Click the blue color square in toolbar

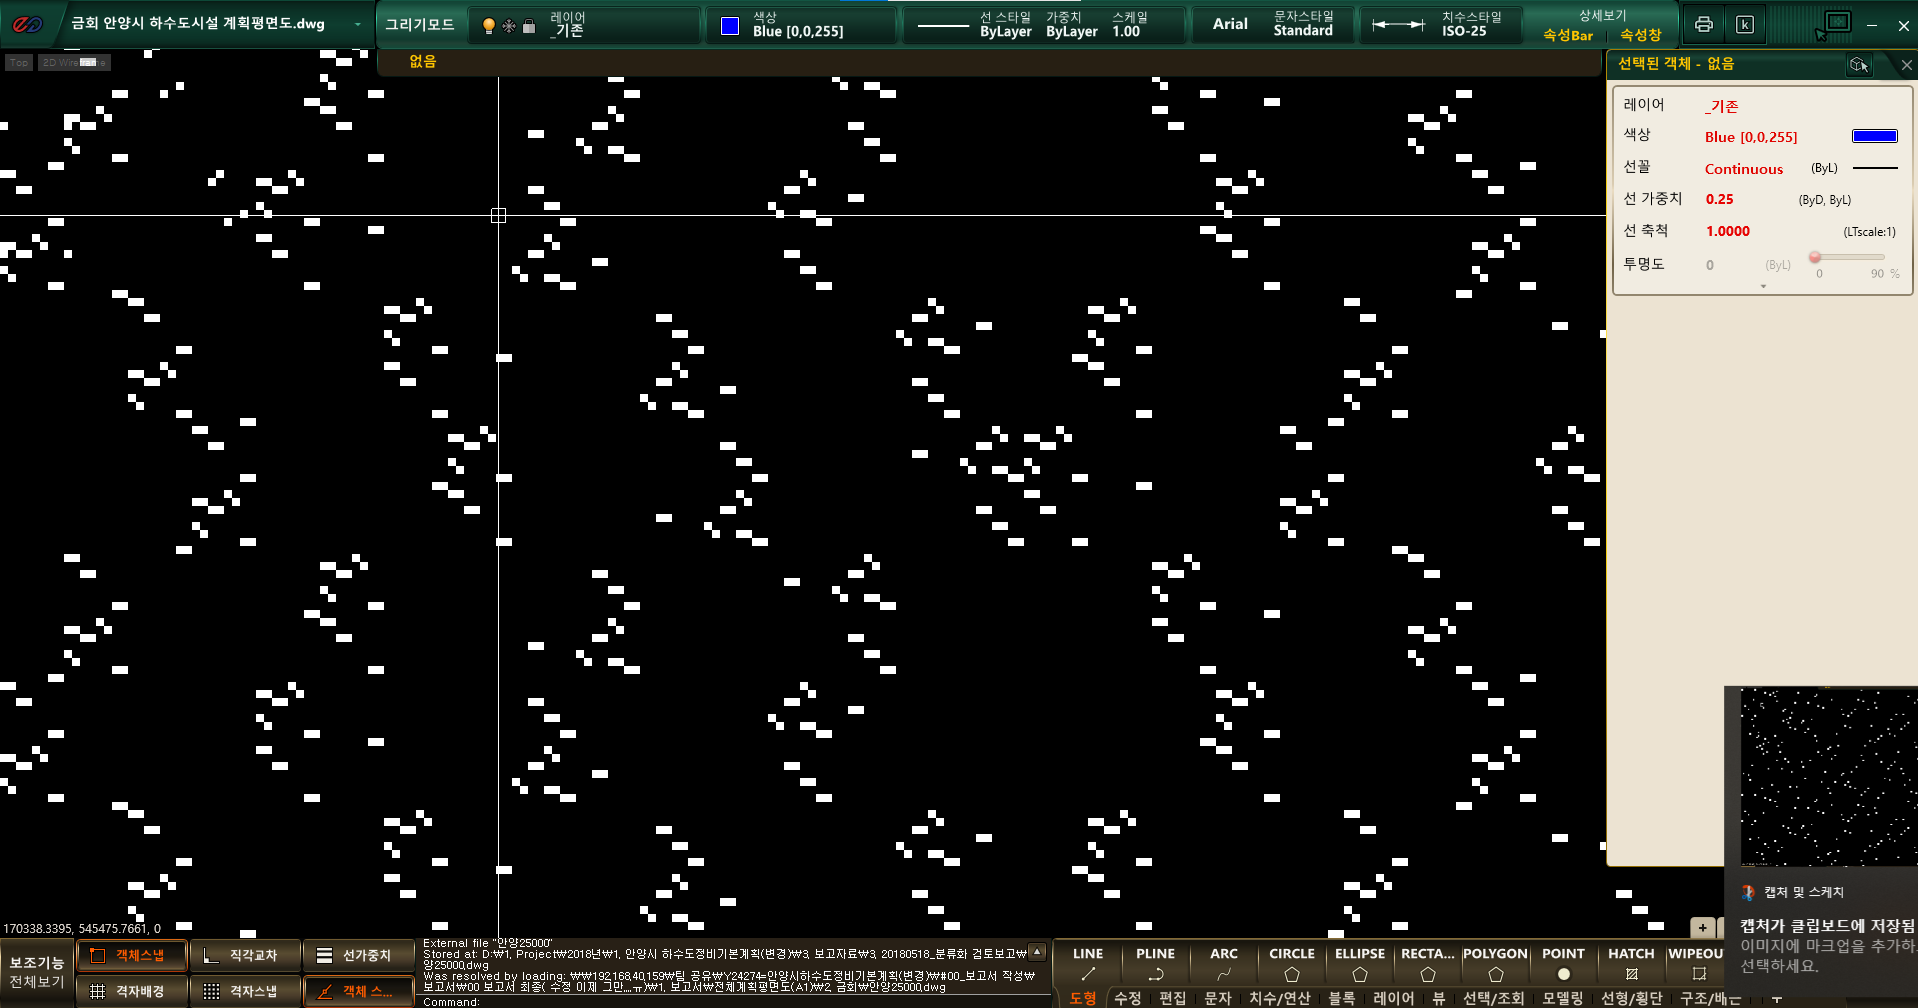(x=730, y=25)
